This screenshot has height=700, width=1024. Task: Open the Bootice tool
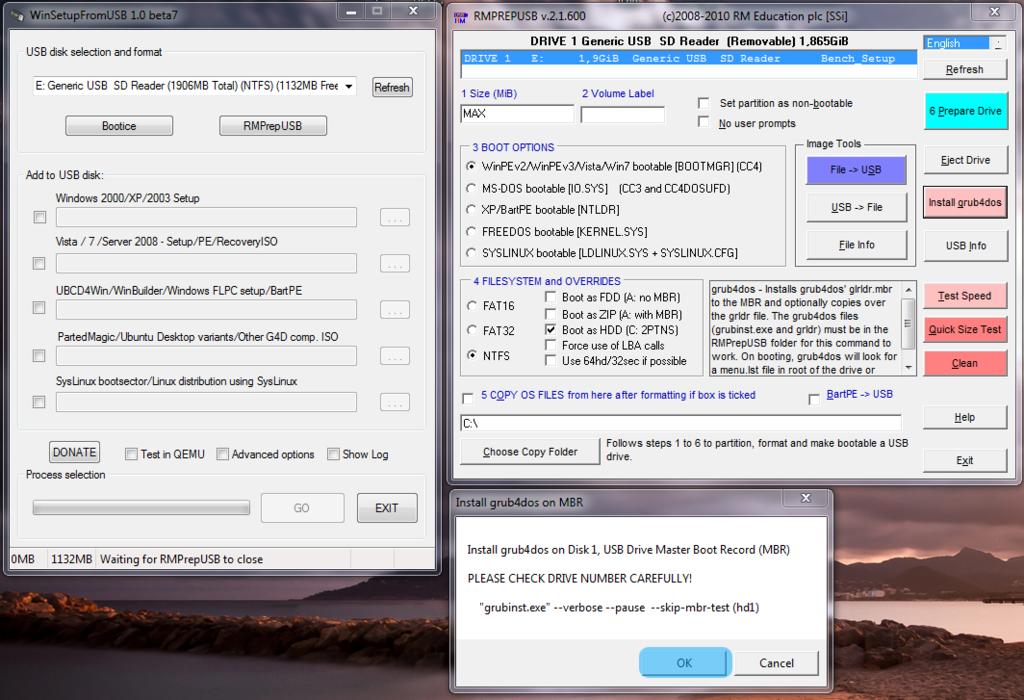point(119,126)
